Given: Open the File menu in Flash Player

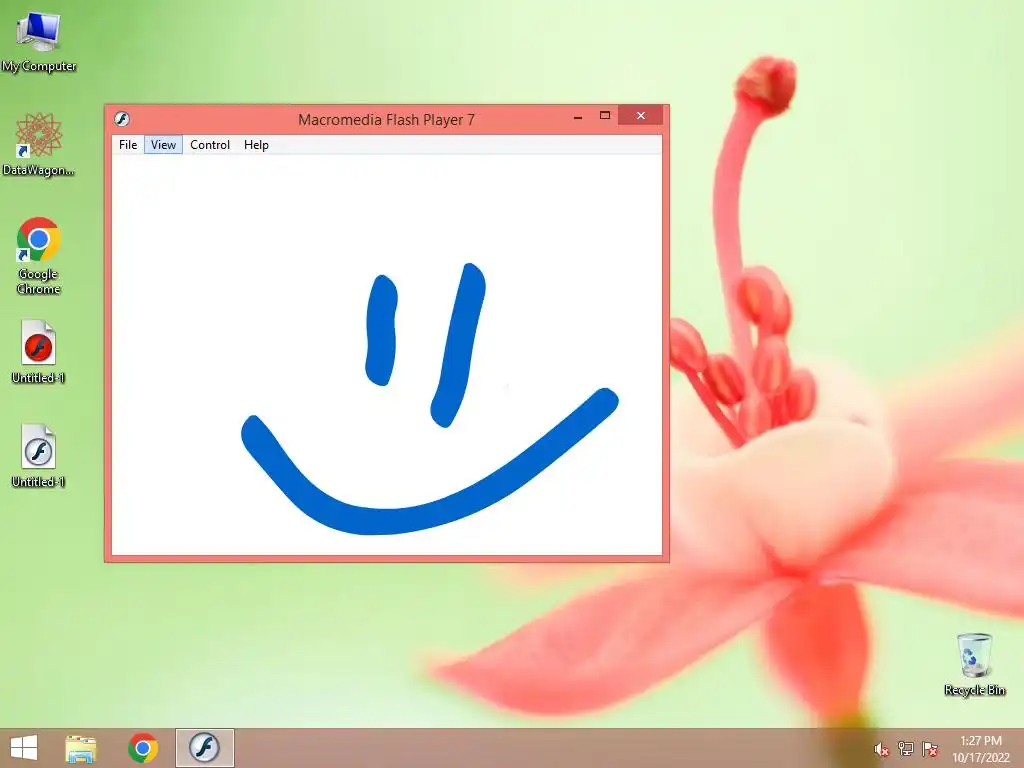Looking at the screenshot, I should [x=127, y=145].
